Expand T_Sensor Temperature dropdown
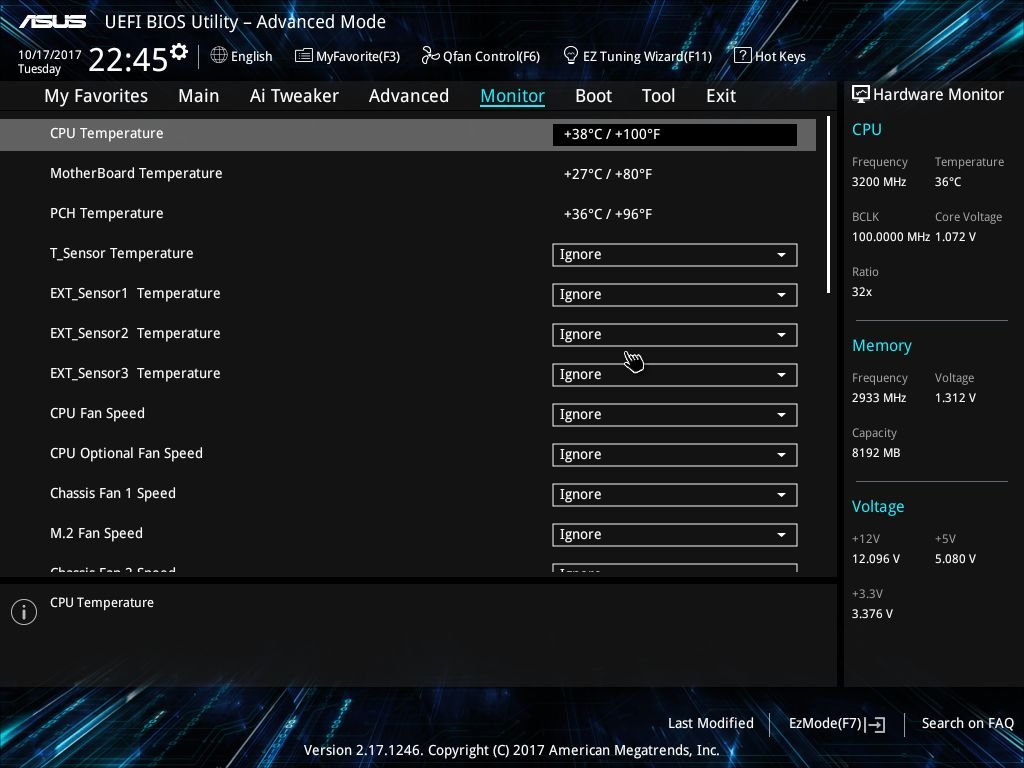 pos(675,255)
